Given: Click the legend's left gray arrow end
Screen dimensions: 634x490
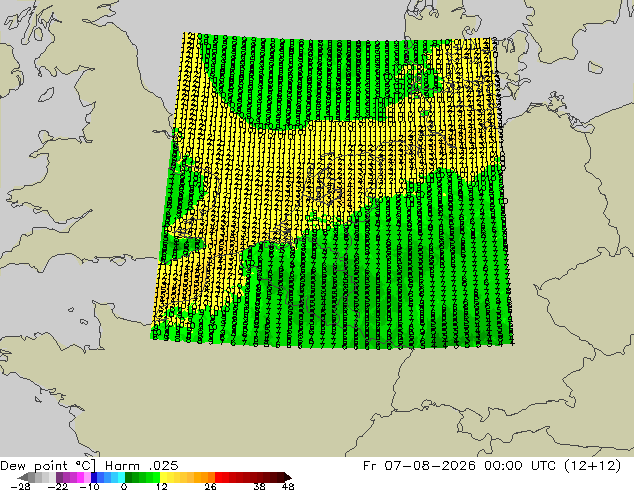Looking at the screenshot, I should (23, 477).
